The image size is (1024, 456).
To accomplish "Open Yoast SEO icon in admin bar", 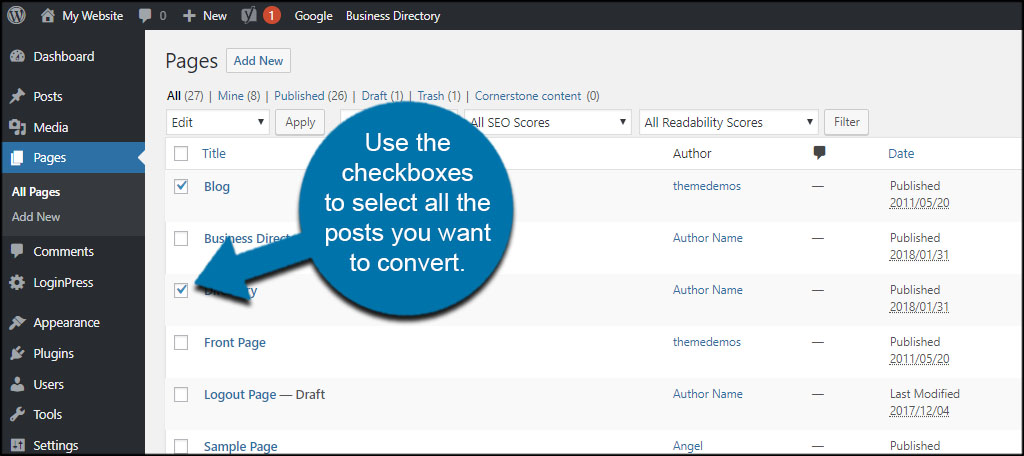I will point(248,16).
